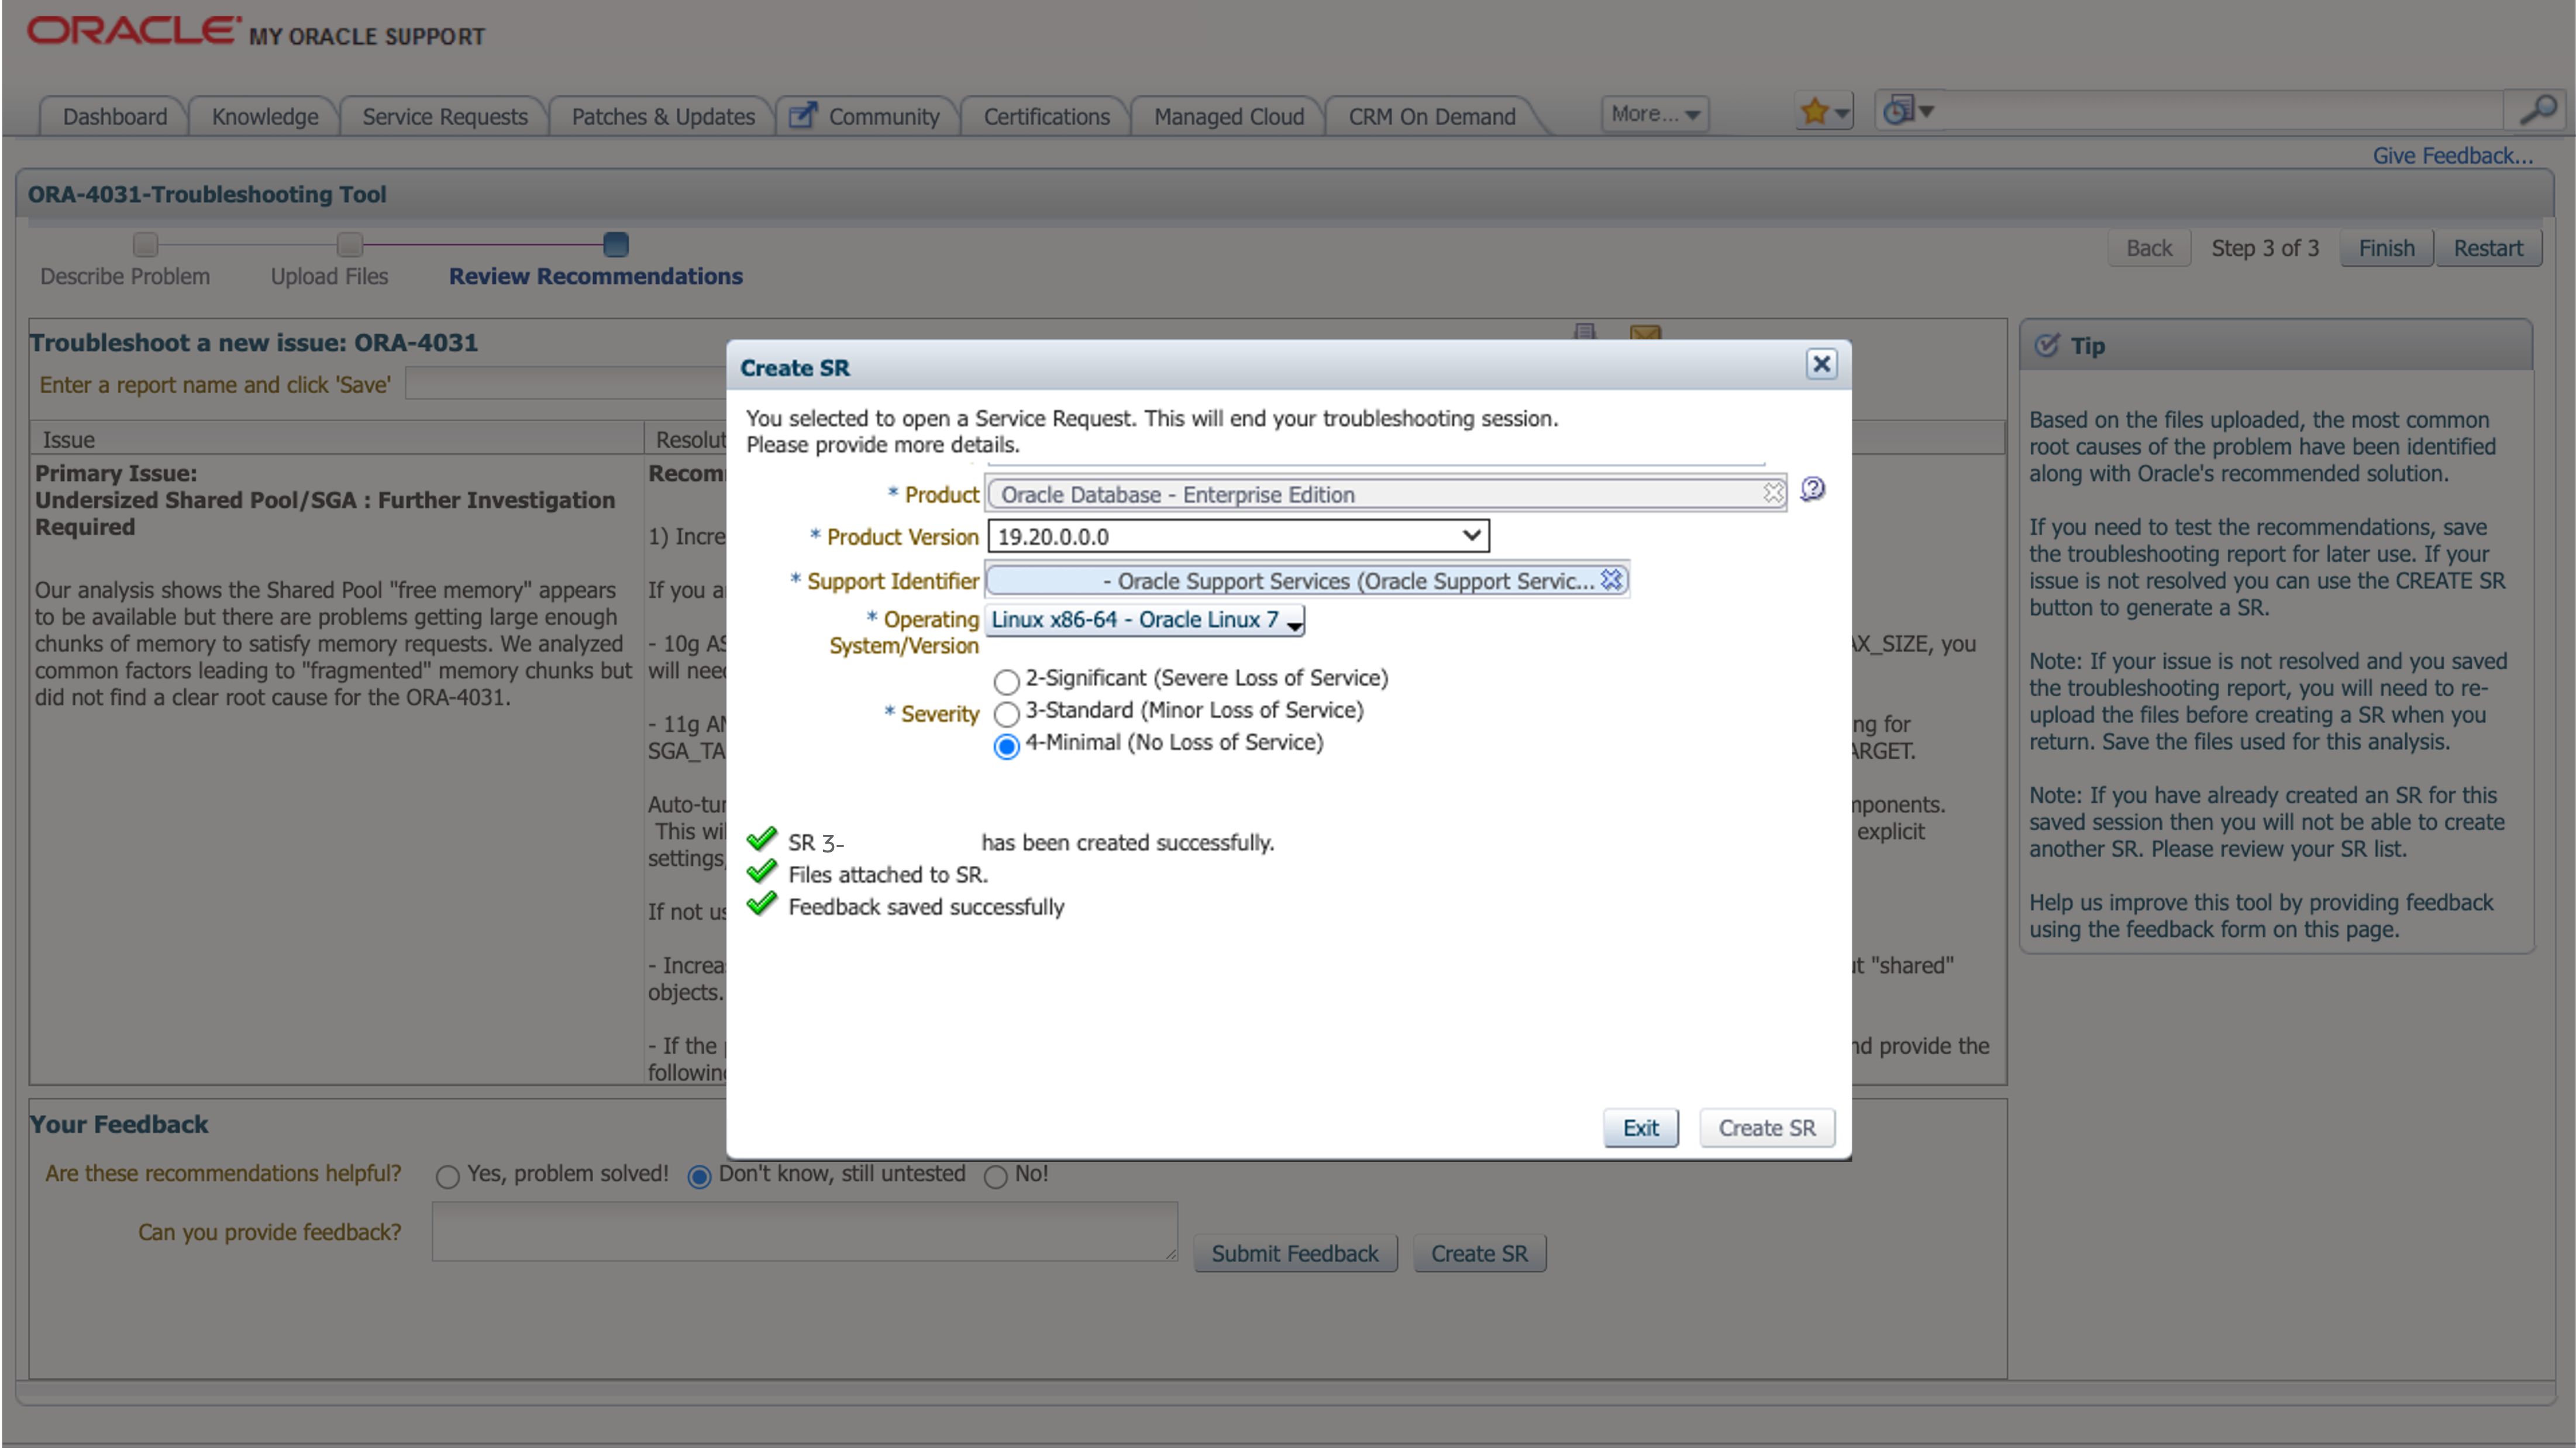2576x1448 pixels.
Task: Click the Review Recommendations step marker
Action: coord(616,244)
